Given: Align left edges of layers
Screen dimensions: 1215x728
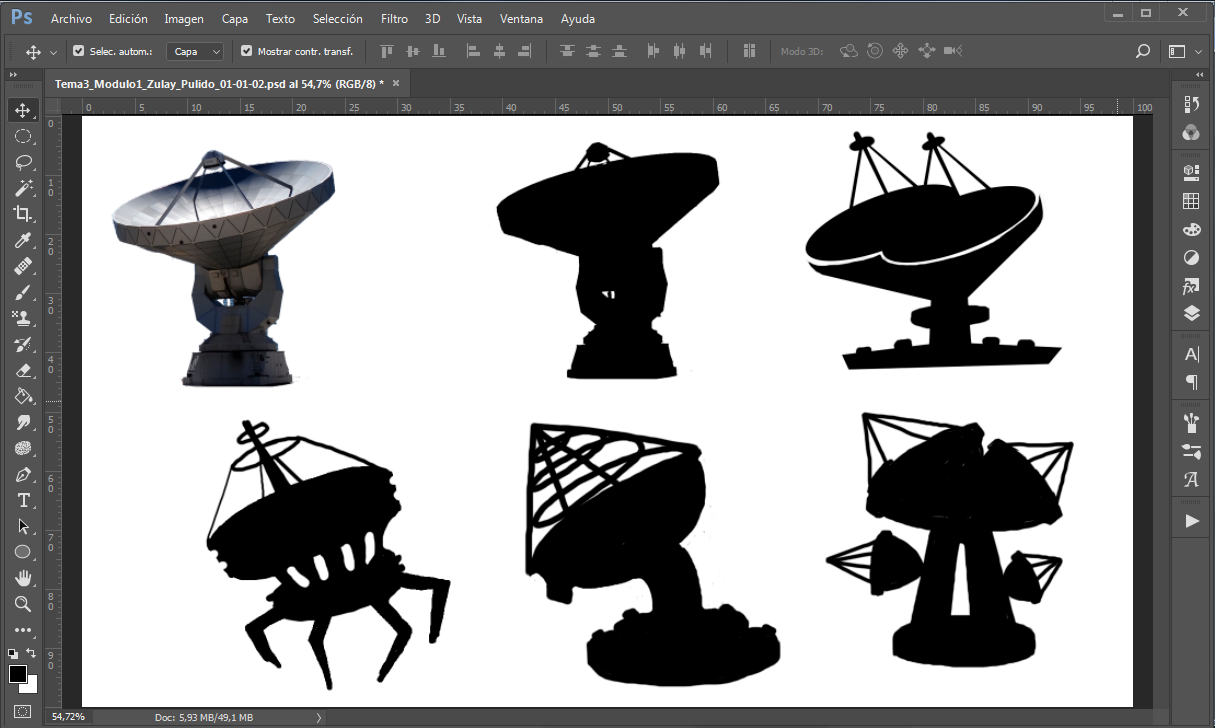Looking at the screenshot, I should (x=474, y=51).
